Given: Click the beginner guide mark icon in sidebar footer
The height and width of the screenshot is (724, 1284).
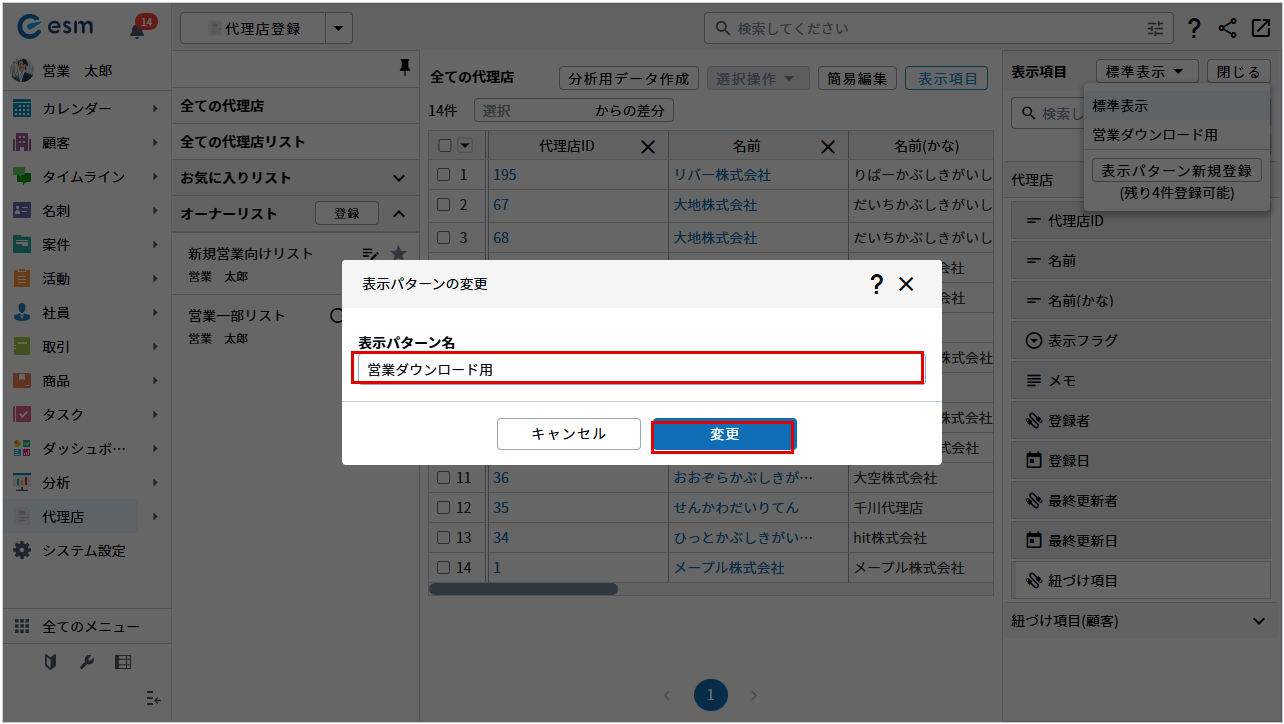Looking at the screenshot, I should click(x=50, y=662).
